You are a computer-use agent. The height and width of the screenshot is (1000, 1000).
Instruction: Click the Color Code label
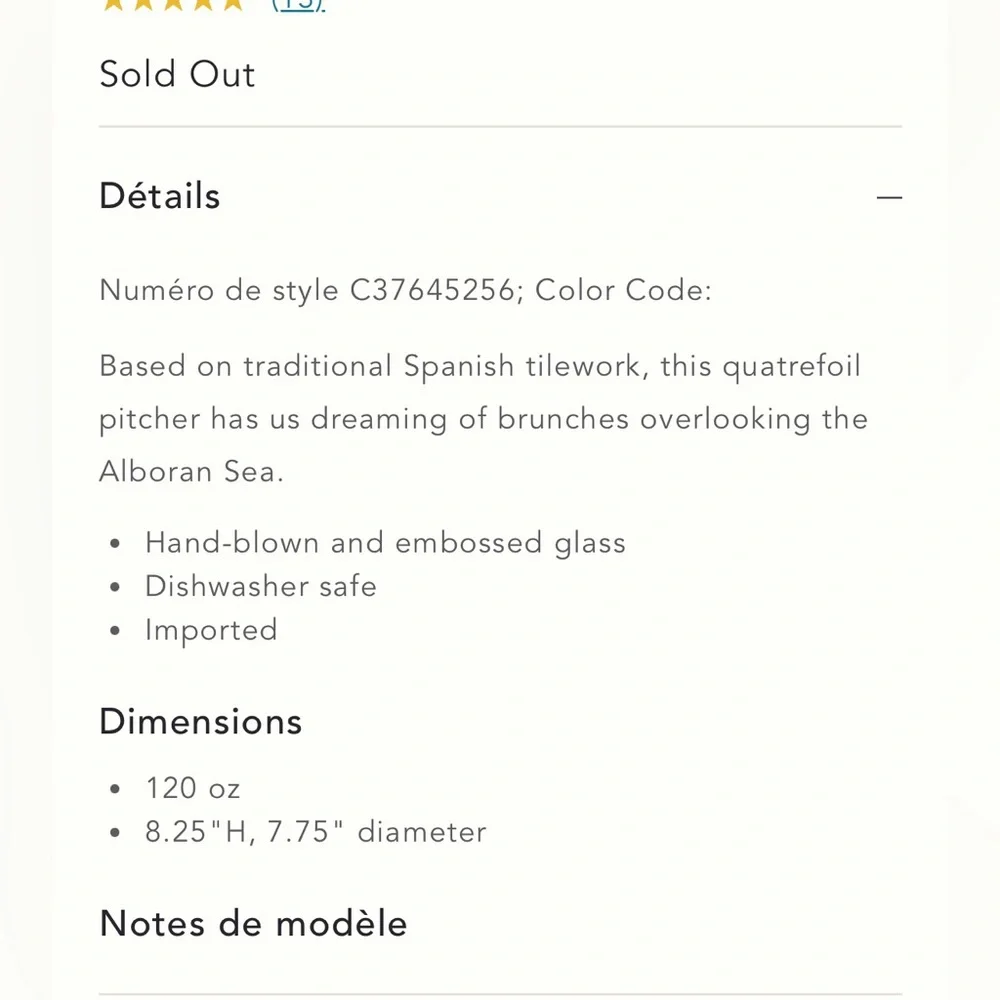coord(623,290)
